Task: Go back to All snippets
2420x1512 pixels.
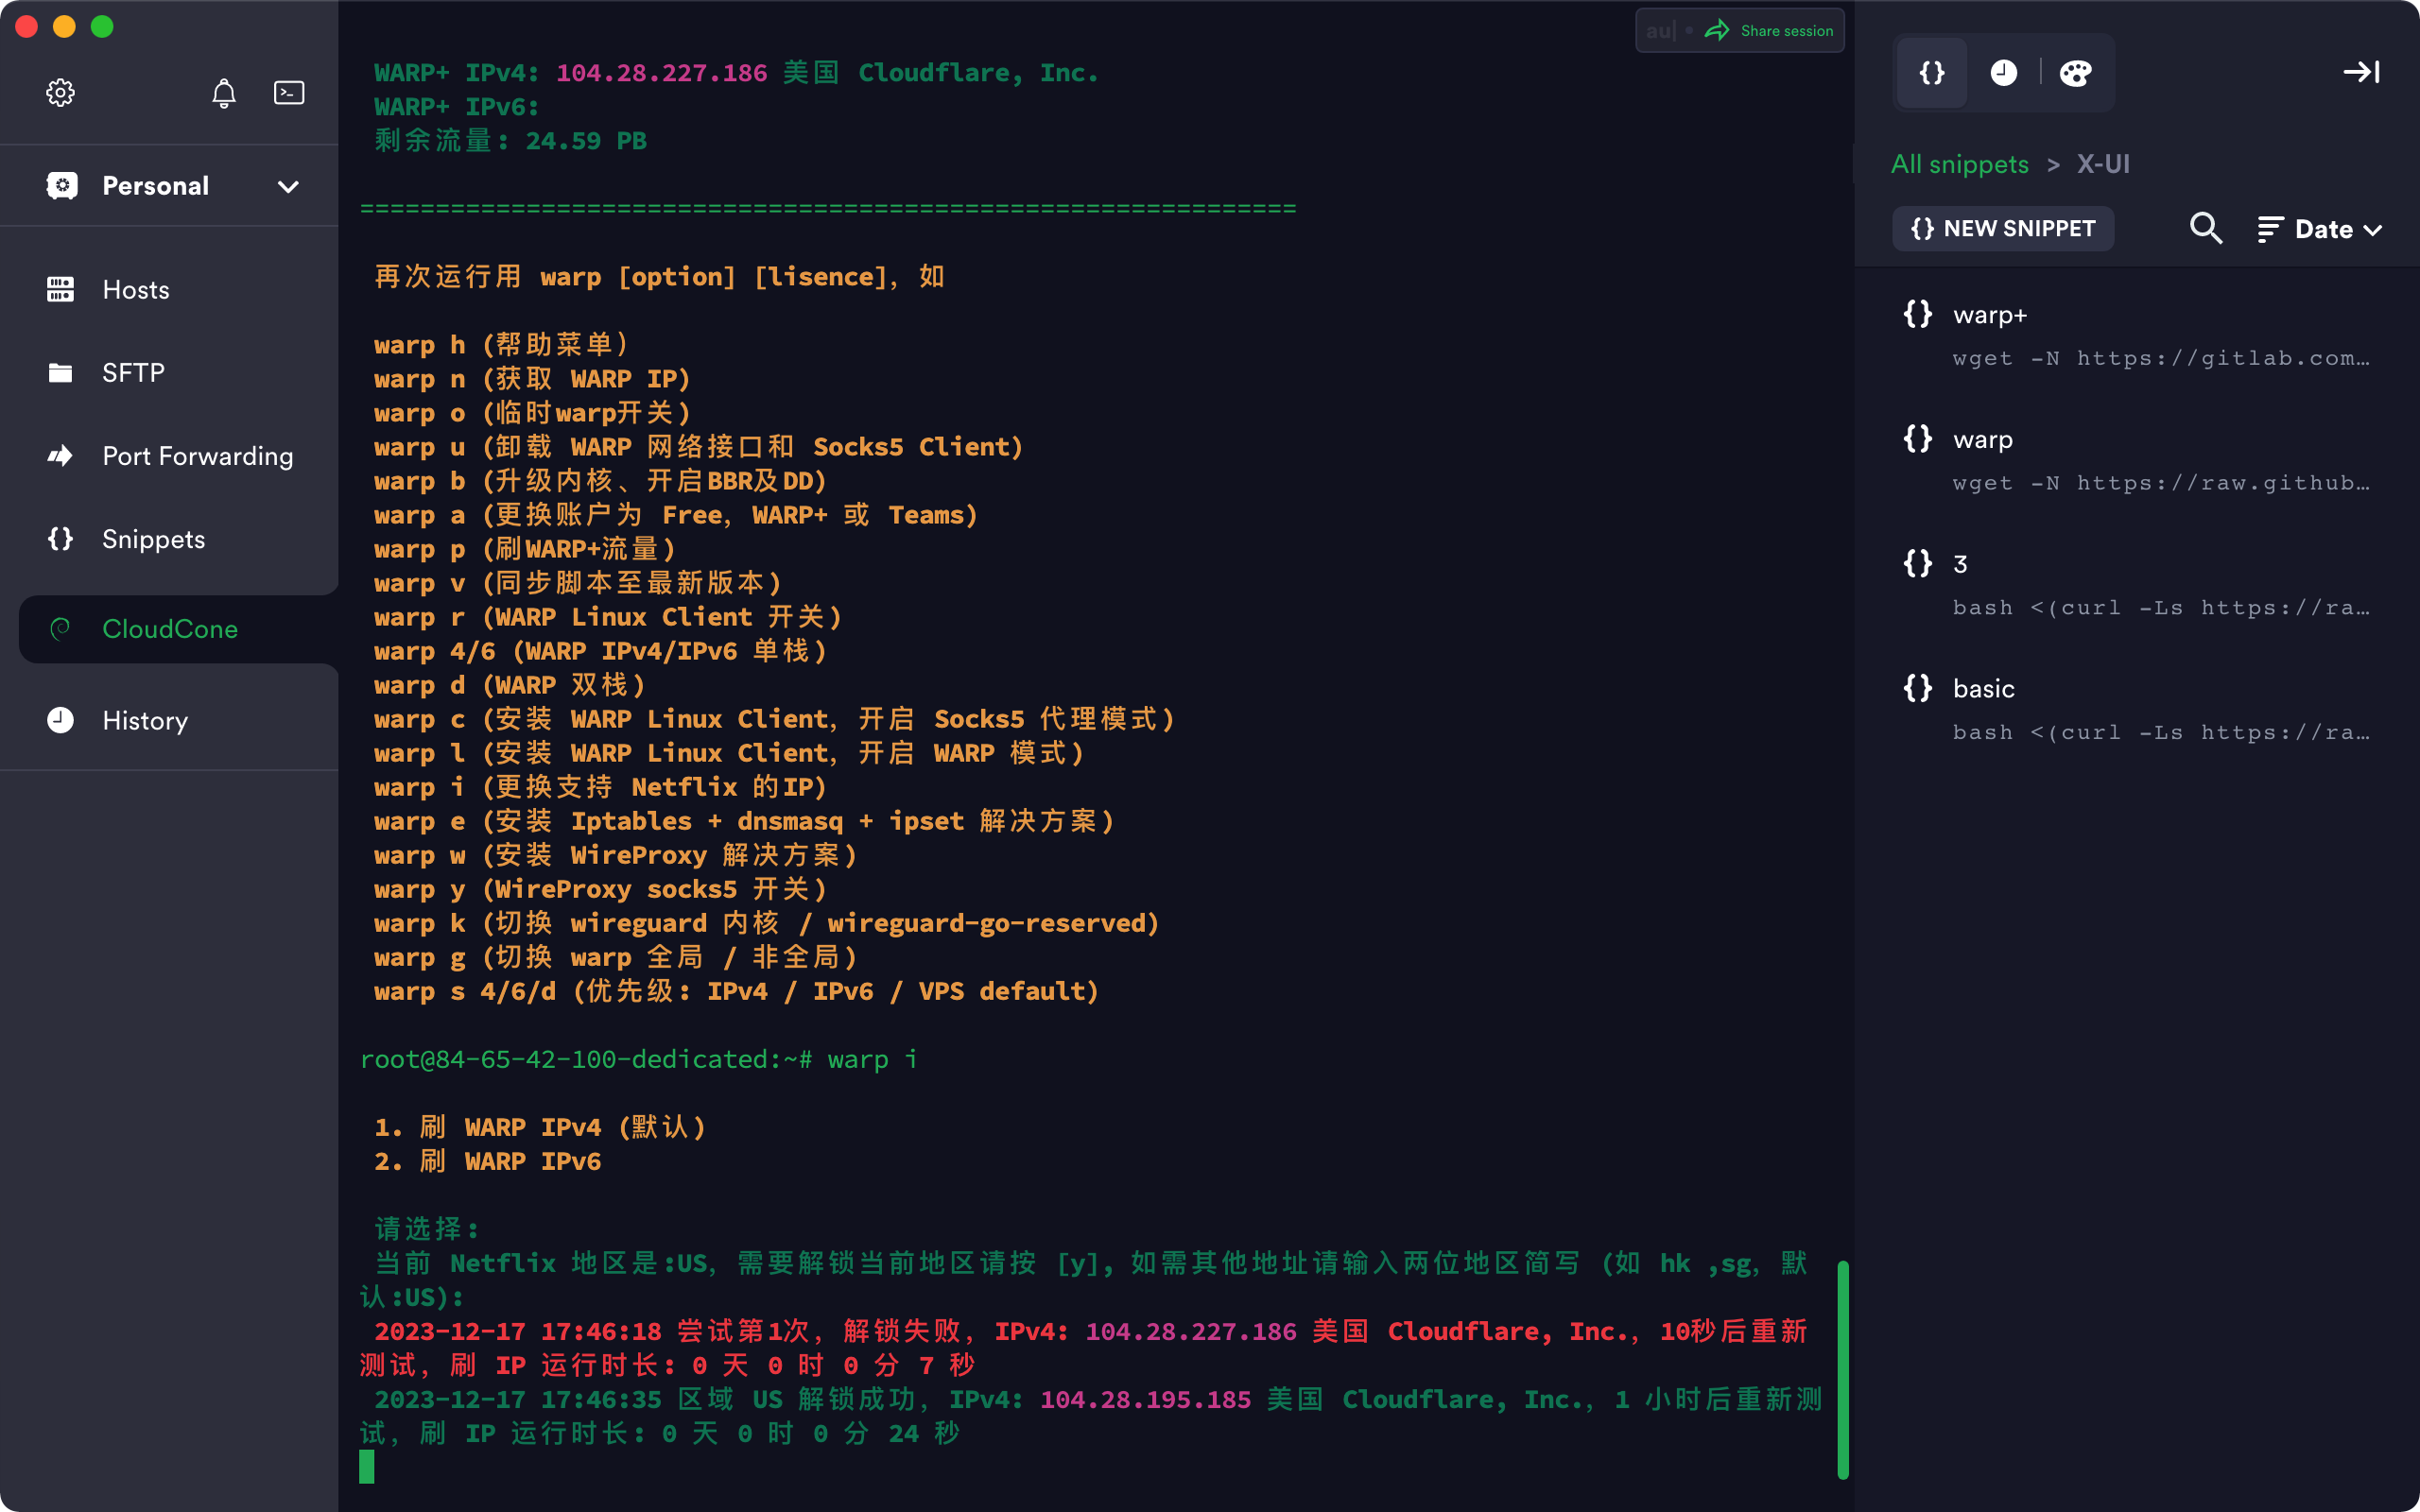Action: 1959,164
